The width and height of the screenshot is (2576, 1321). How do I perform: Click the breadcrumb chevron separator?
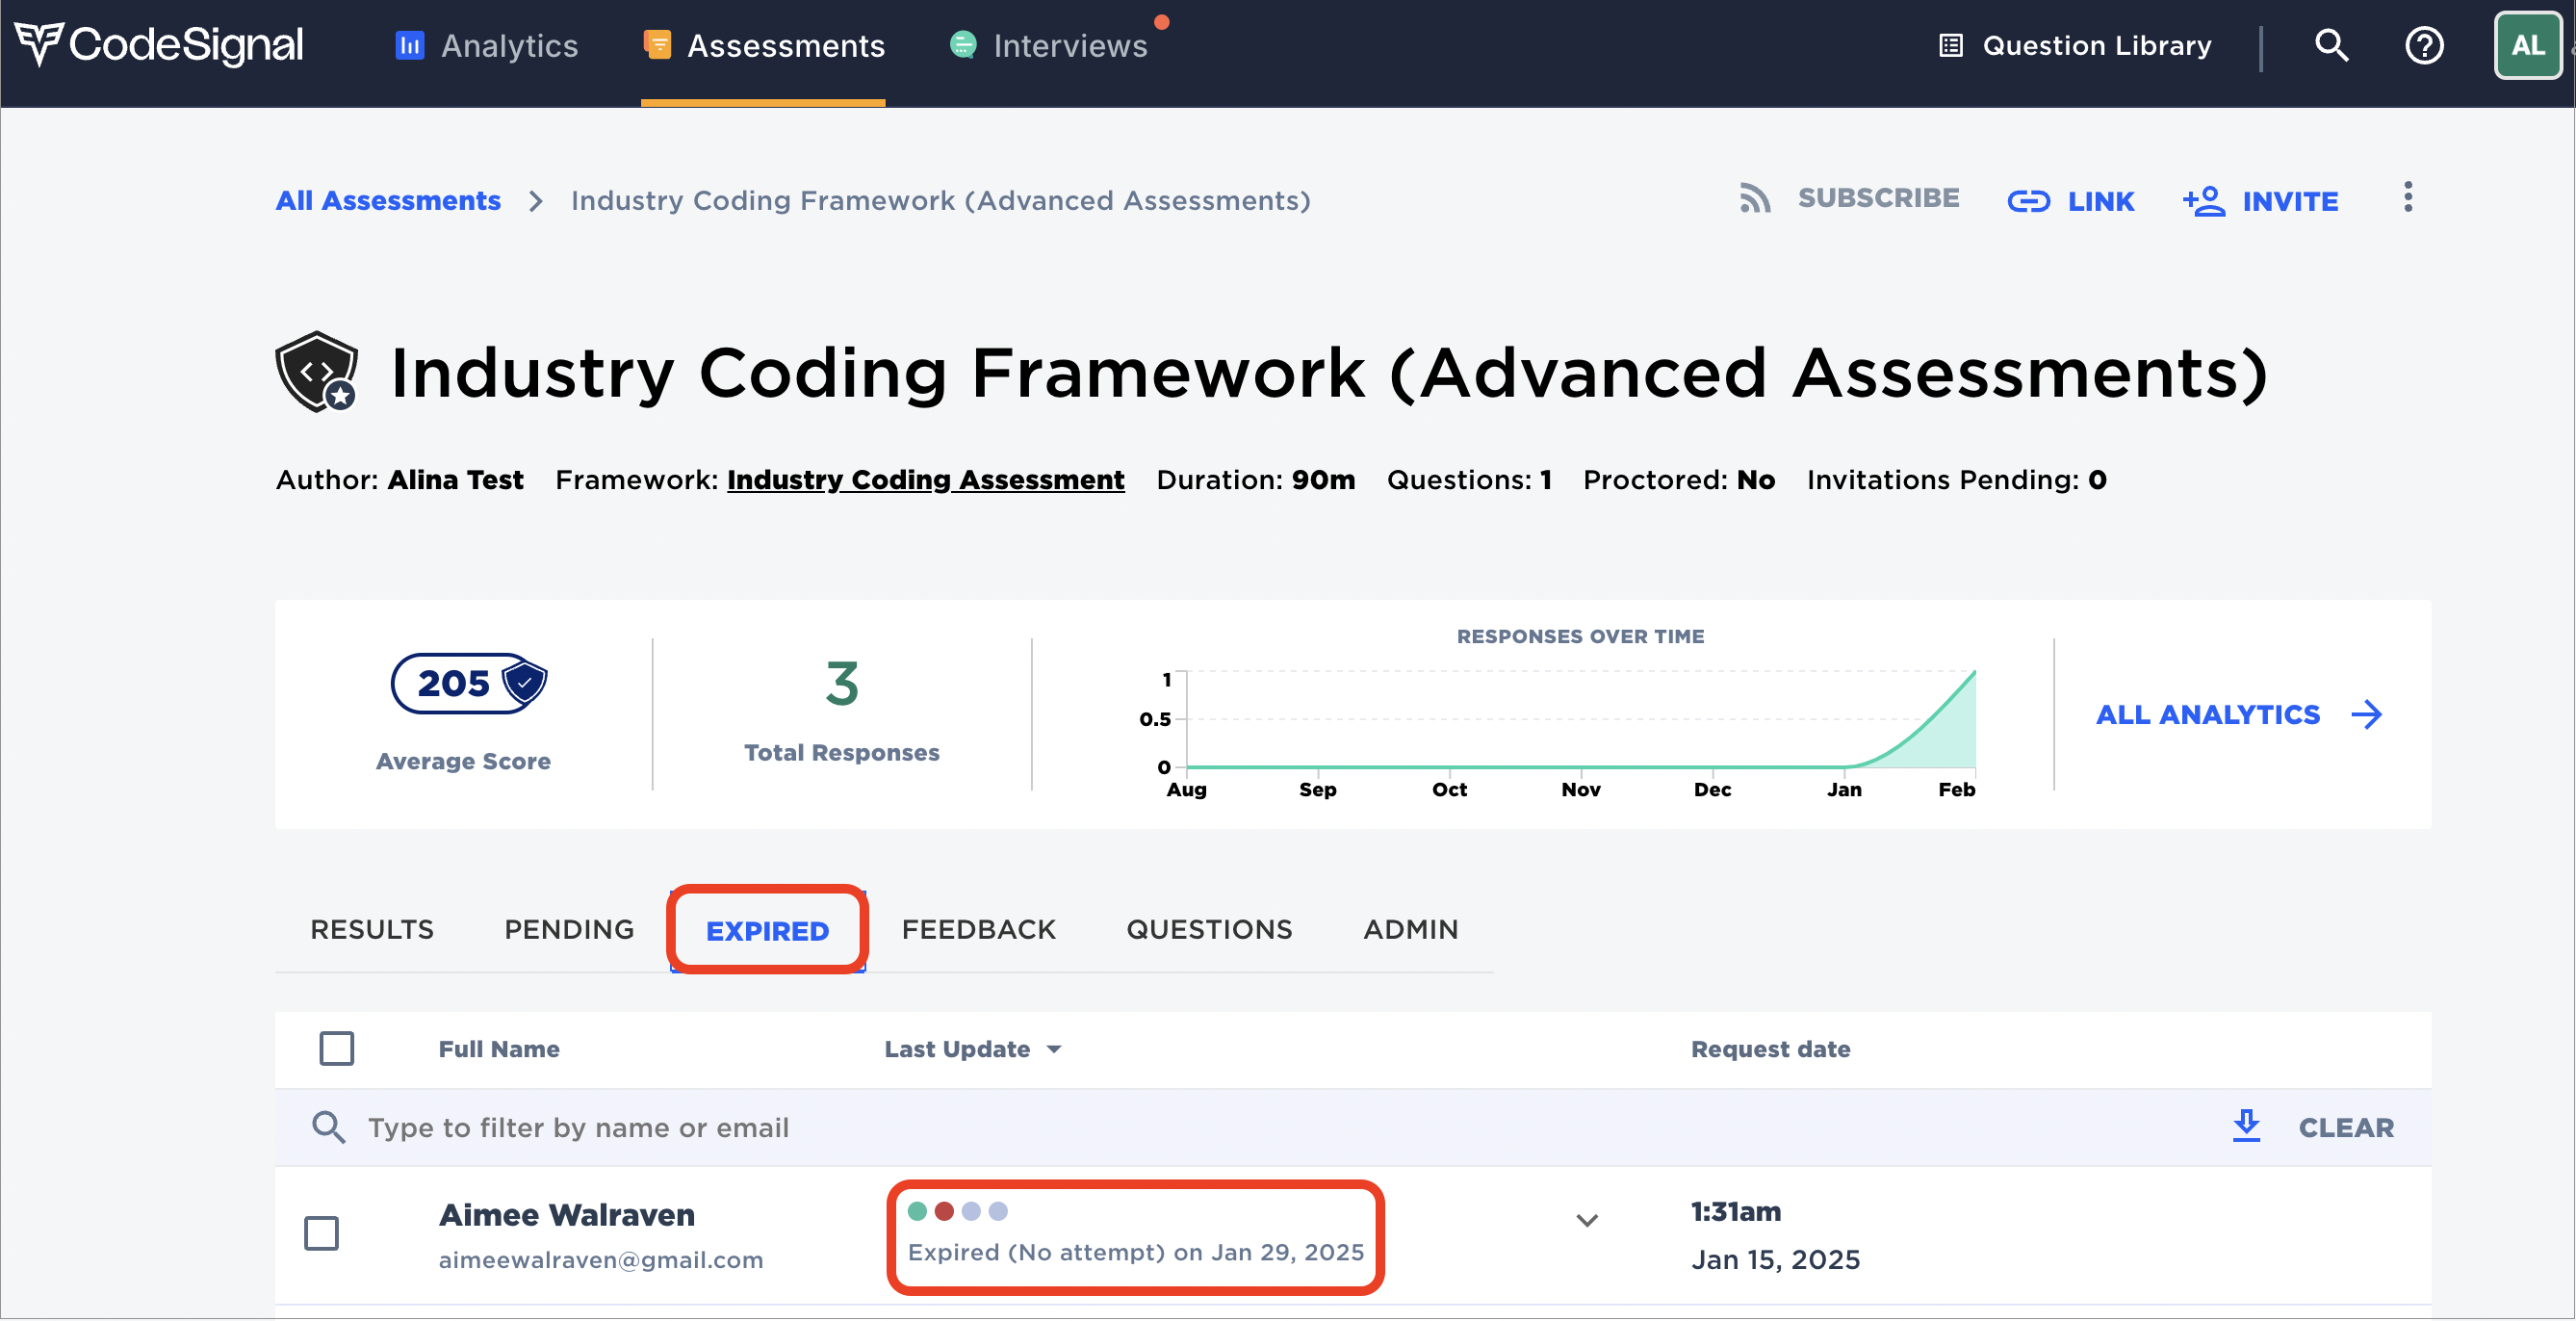[536, 201]
